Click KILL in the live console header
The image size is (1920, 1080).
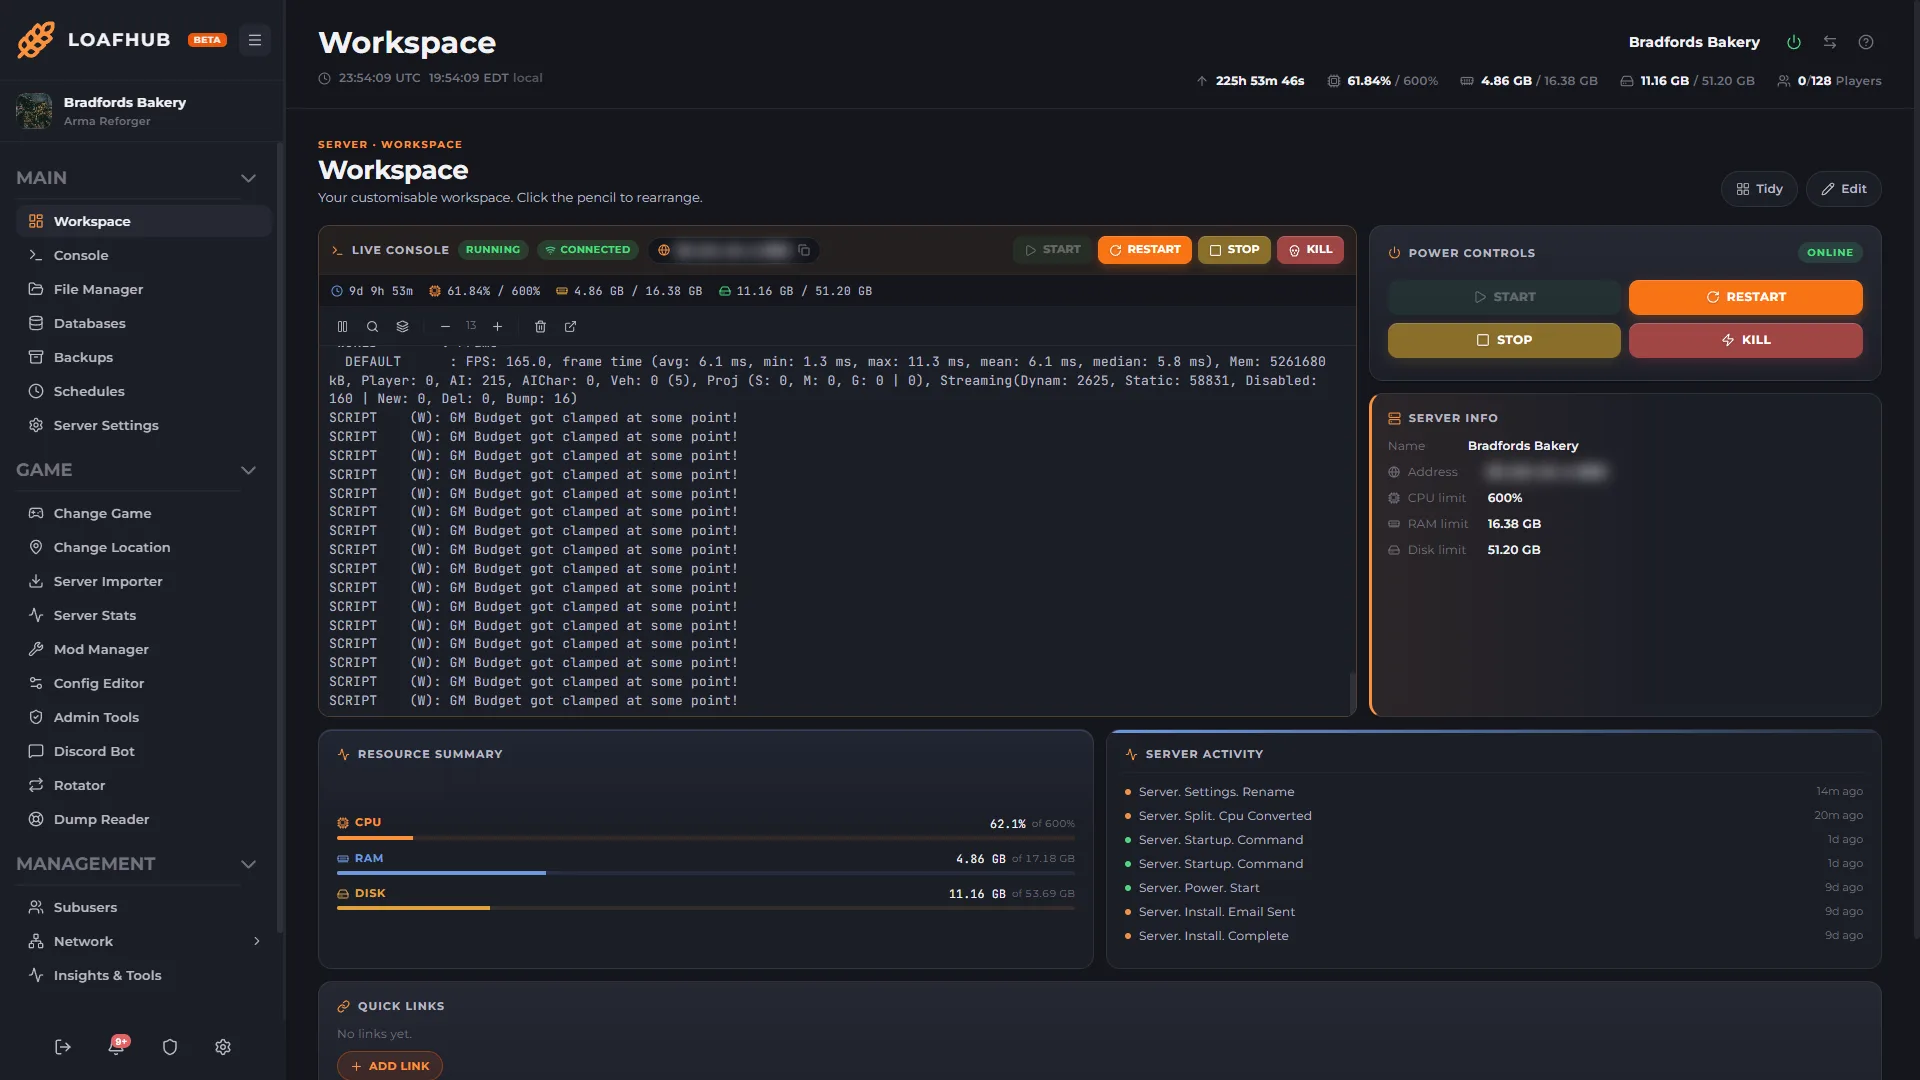point(1310,250)
